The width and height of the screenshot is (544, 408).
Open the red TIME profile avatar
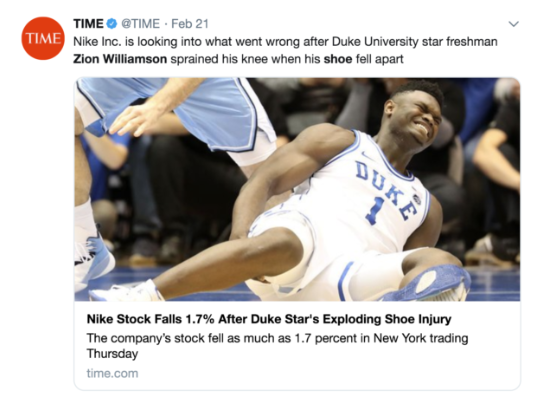43,38
